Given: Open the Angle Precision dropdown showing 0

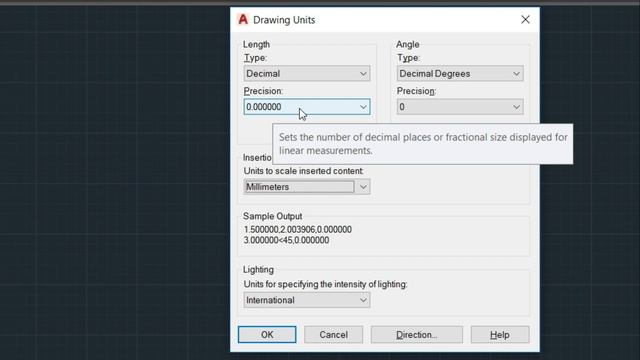Looking at the screenshot, I should (x=460, y=107).
